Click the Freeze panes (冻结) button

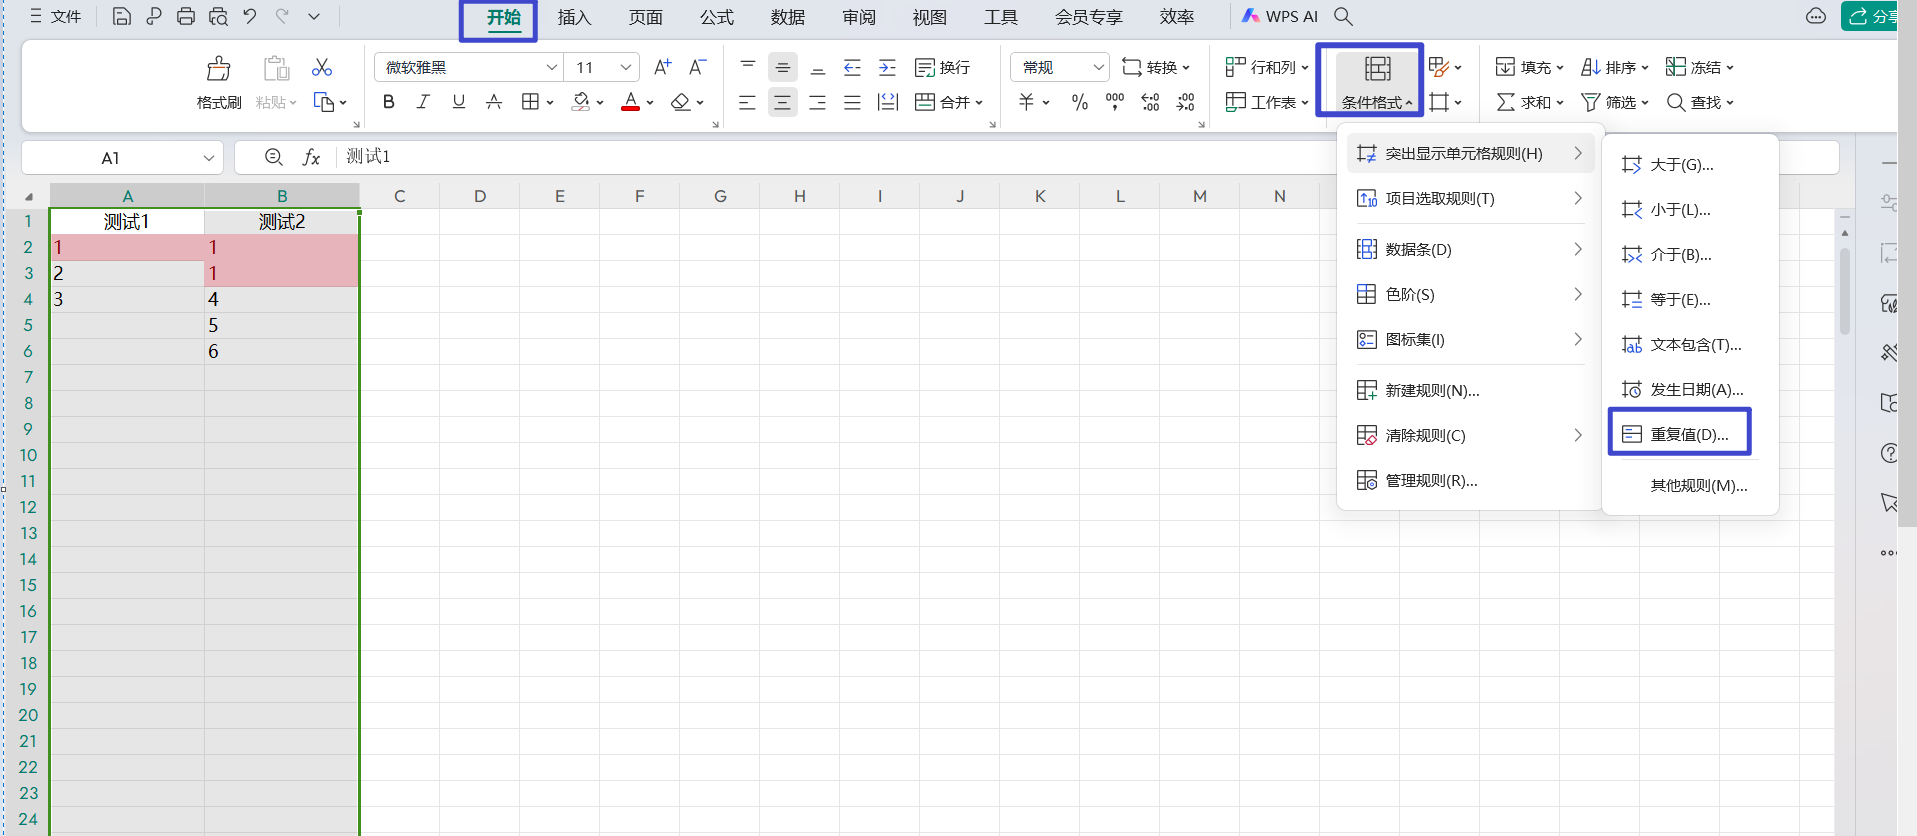click(x=1699, y=67)
